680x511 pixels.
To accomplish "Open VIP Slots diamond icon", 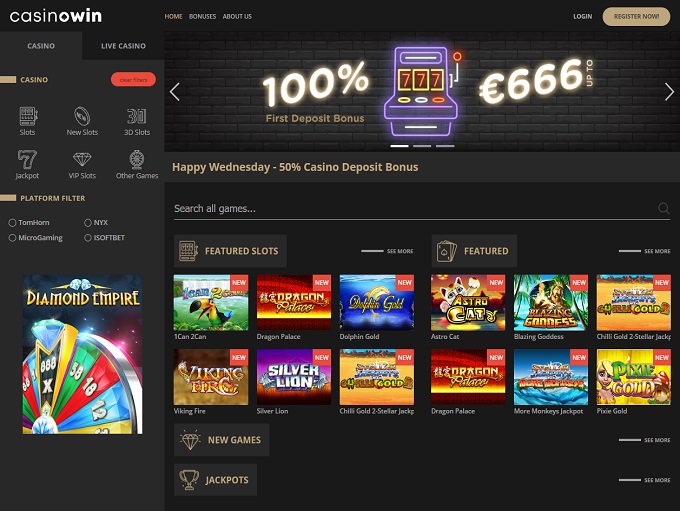I will (82, 159).
